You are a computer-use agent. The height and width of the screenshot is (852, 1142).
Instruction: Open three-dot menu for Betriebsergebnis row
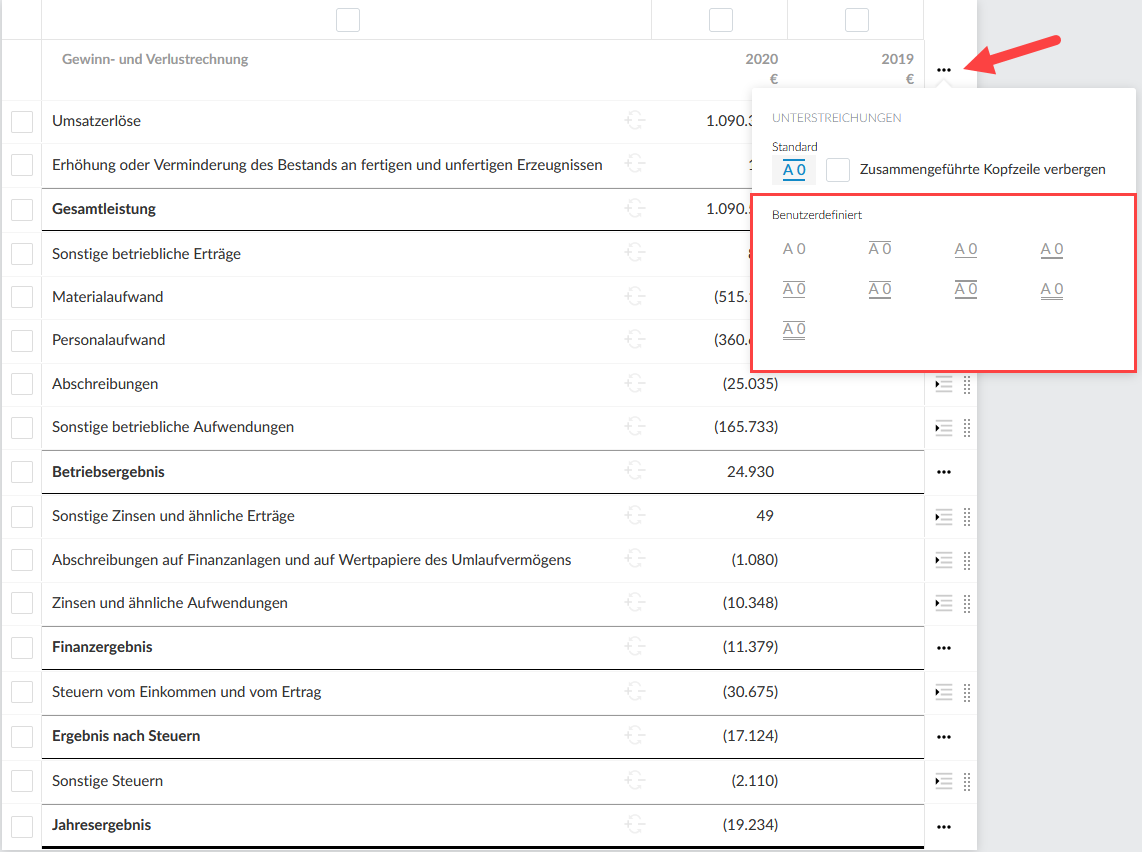pyautogui.click(x=944, y=472)
